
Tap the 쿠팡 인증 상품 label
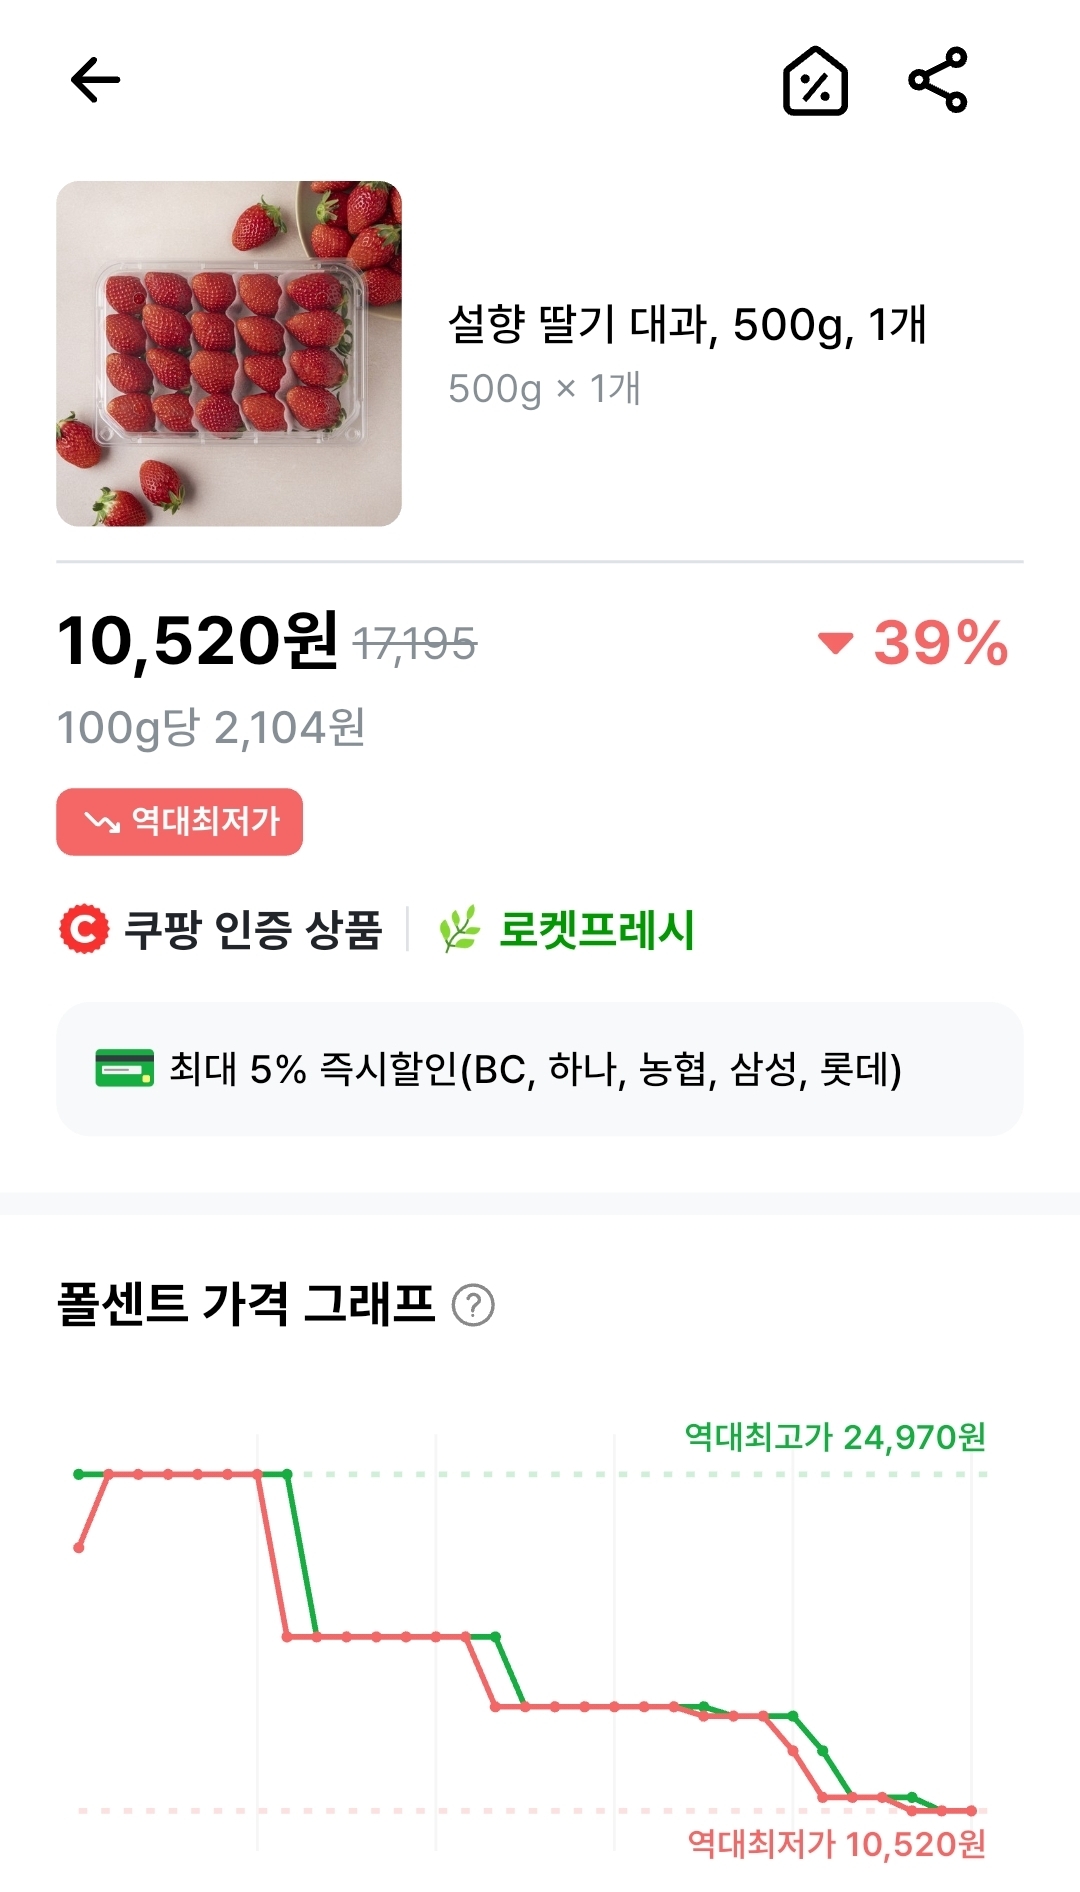click(x=253, y=930)
